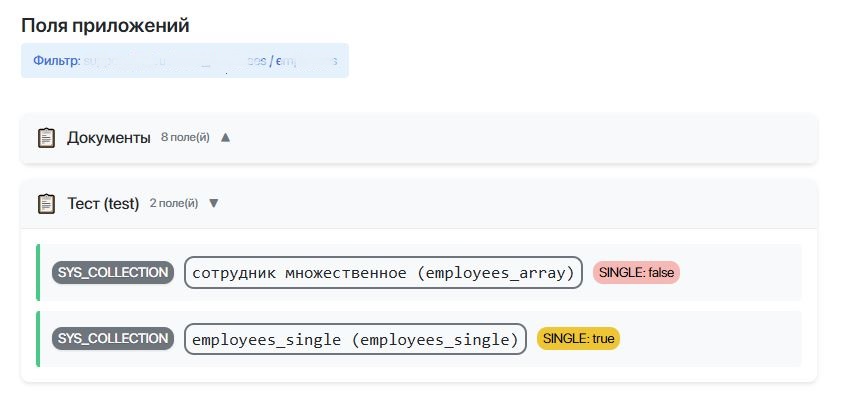The height and width of the screenshot is (393, 850).
Task: Open the Документы group header
Action: pyautogui.click(x=418, y=138)
